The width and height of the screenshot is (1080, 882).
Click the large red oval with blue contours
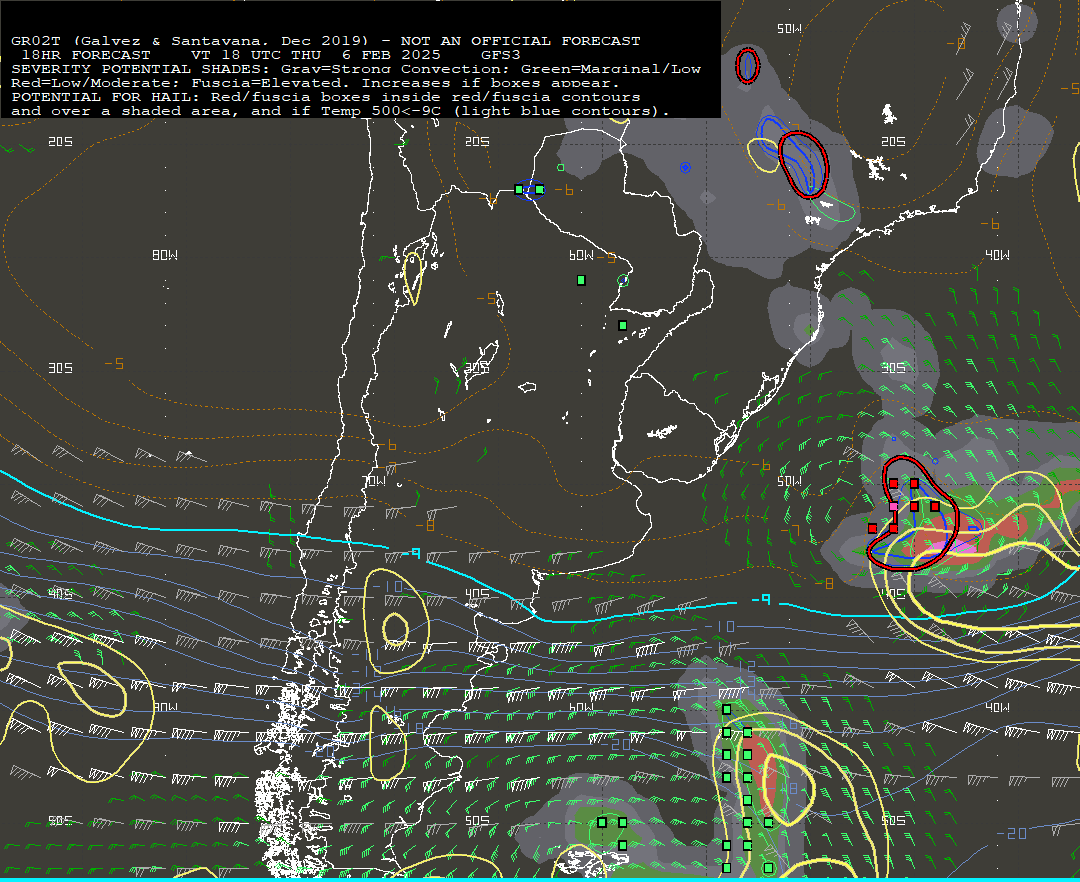point(803,165)
